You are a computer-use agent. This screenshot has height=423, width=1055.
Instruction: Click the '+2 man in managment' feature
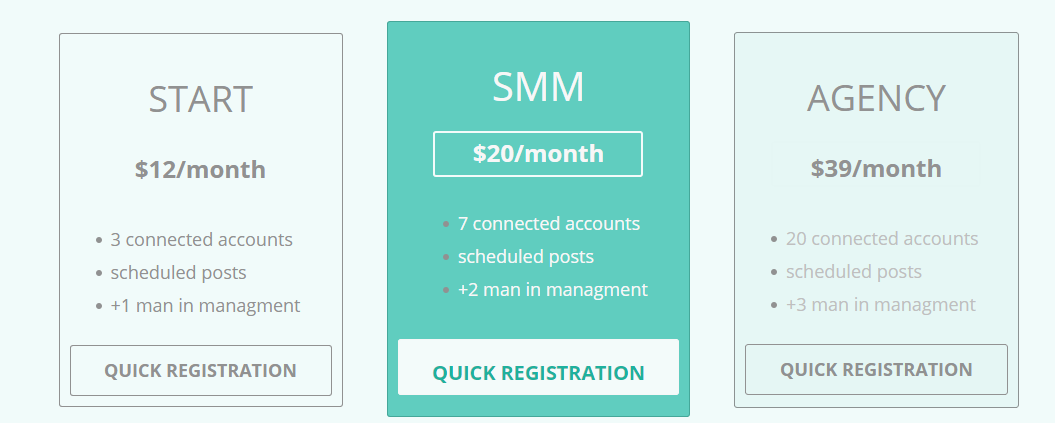click(552, 290)
